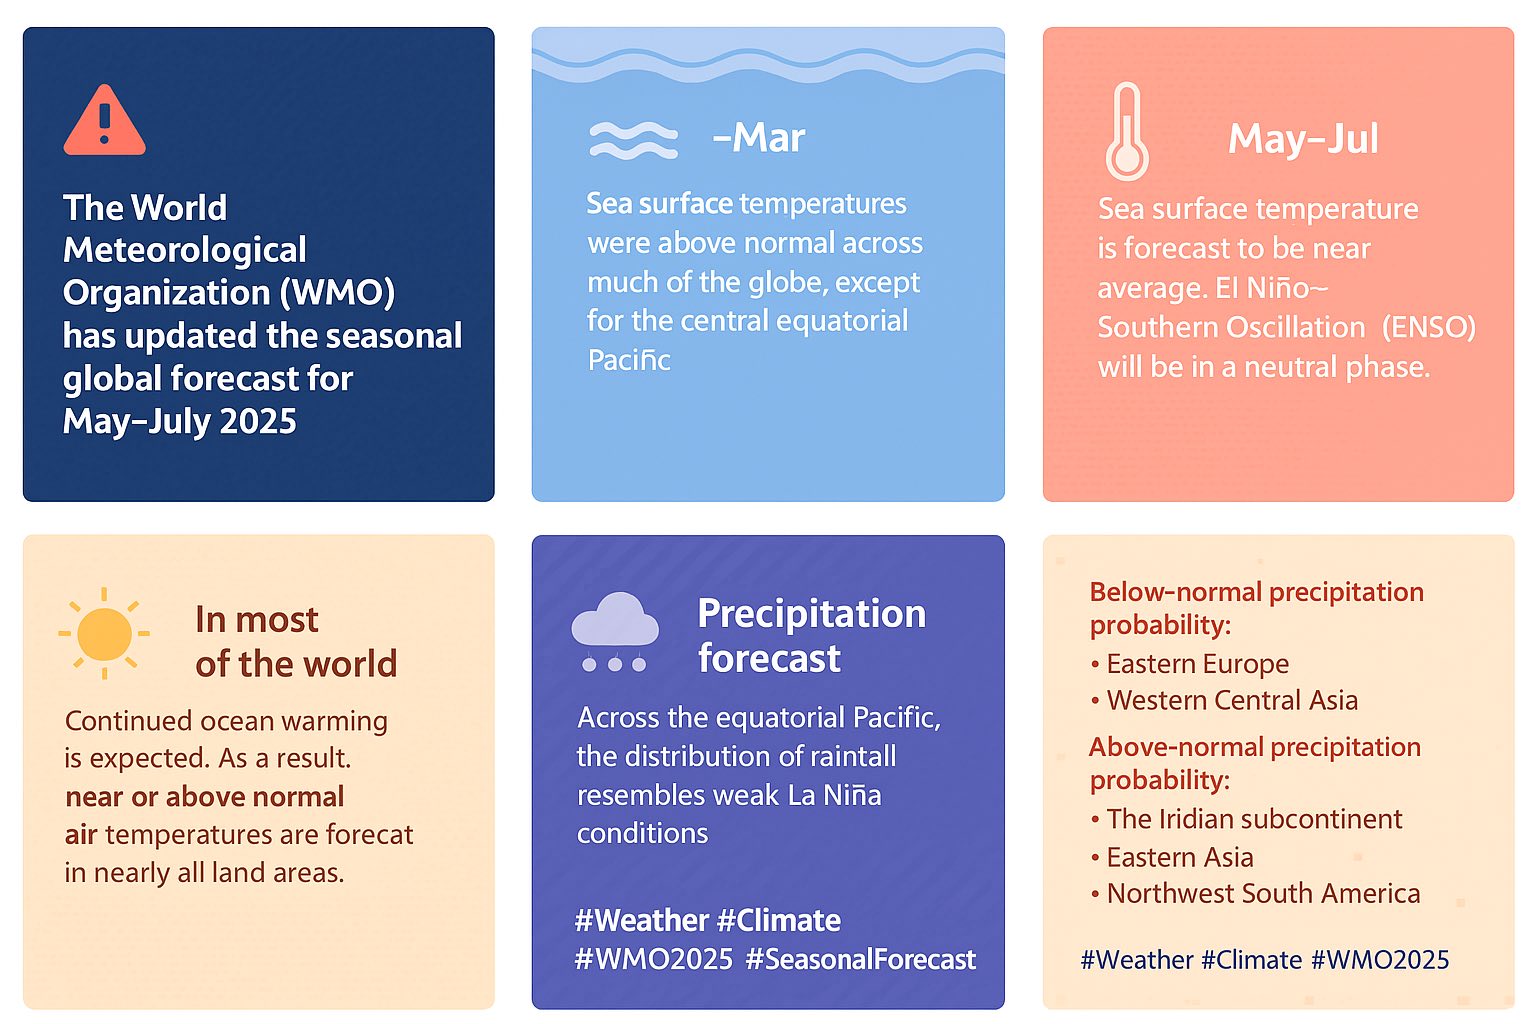Screen dimensions: 1536x1024
Task: Select the May–Jul heading
Action: coord(1303,138)
